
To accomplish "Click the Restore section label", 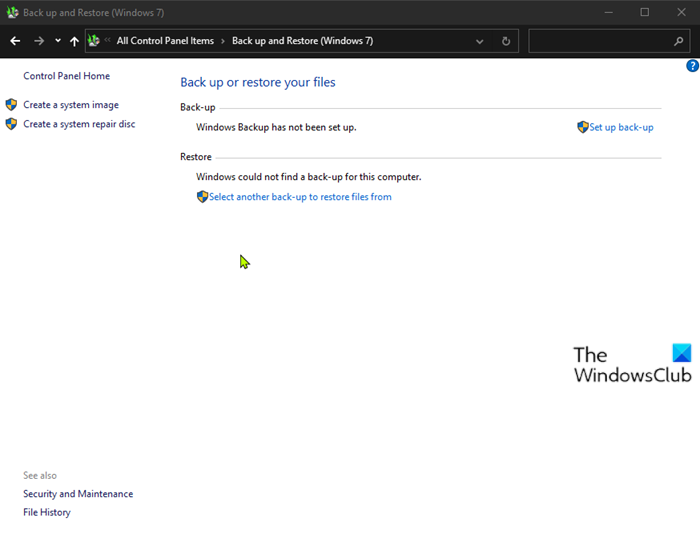I will point(196,157).
